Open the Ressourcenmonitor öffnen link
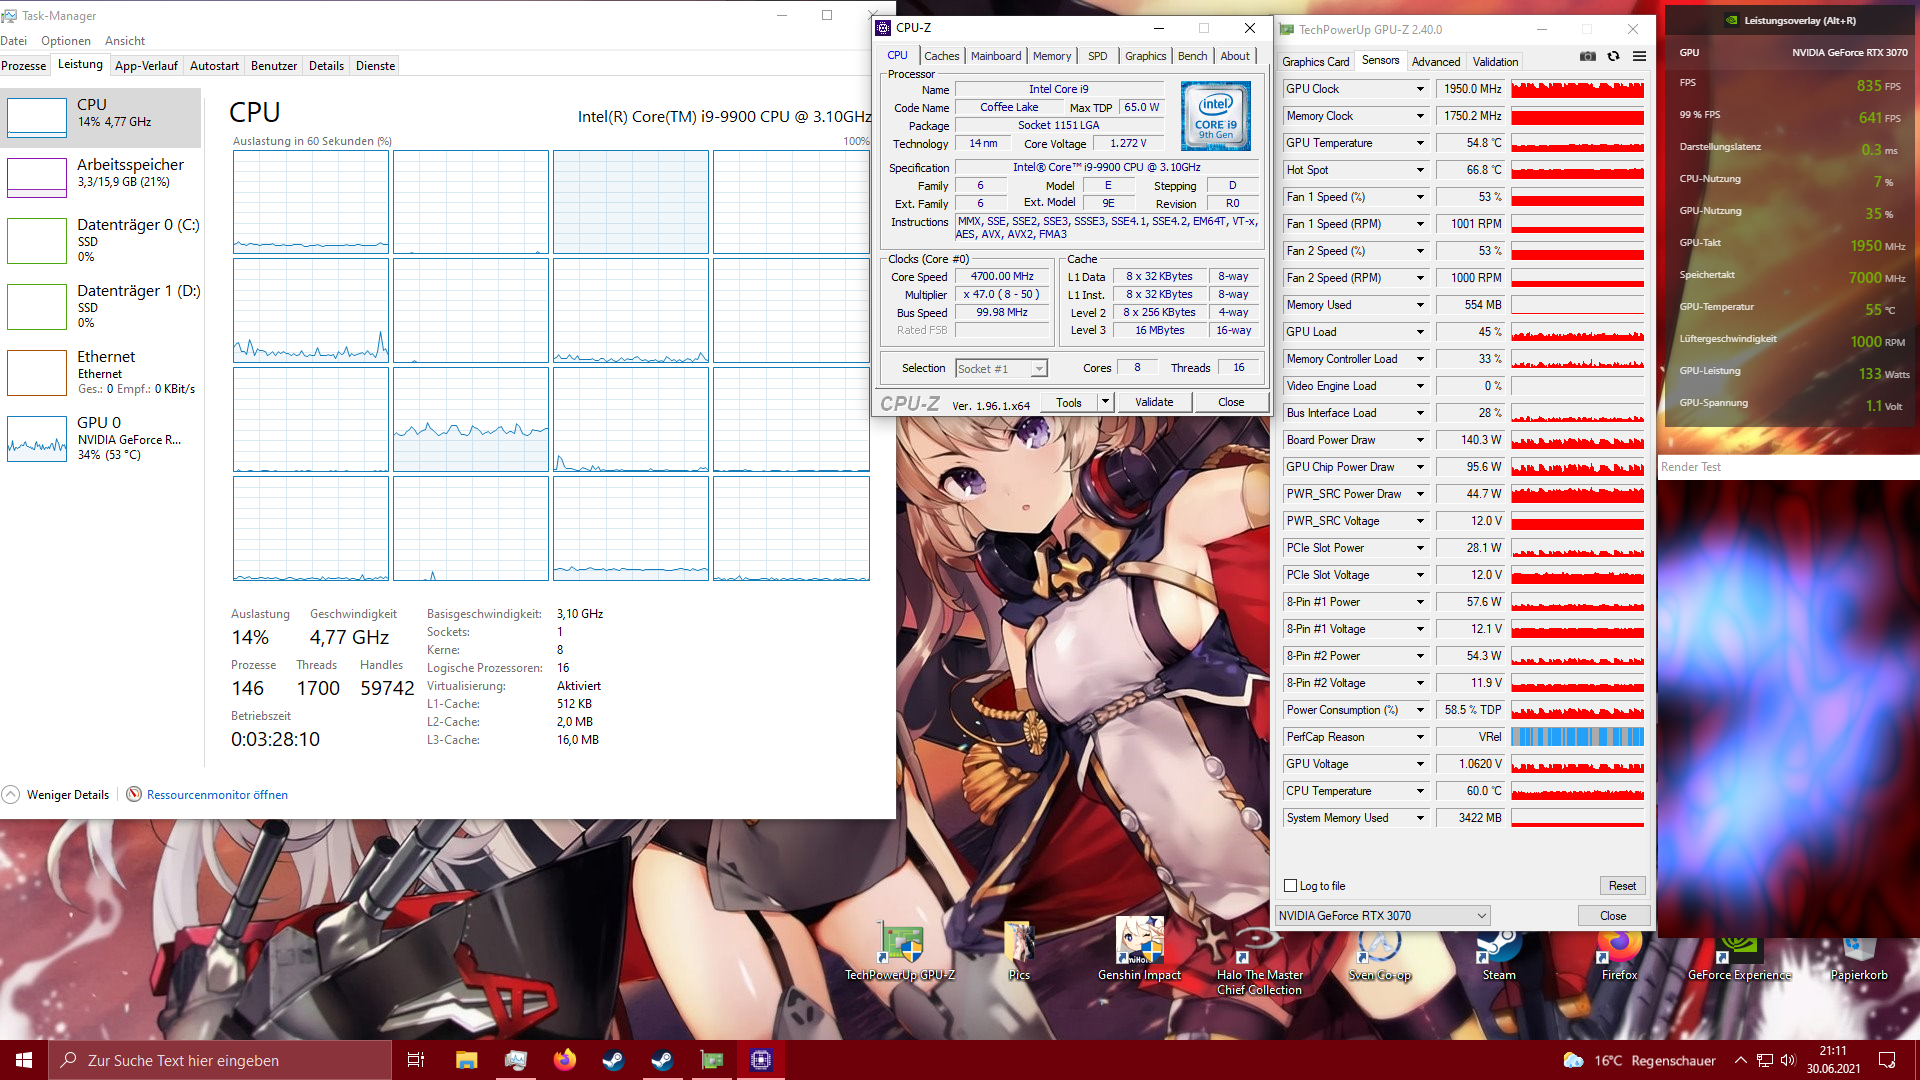1920x1080 pixels. (x=217, y=795)
